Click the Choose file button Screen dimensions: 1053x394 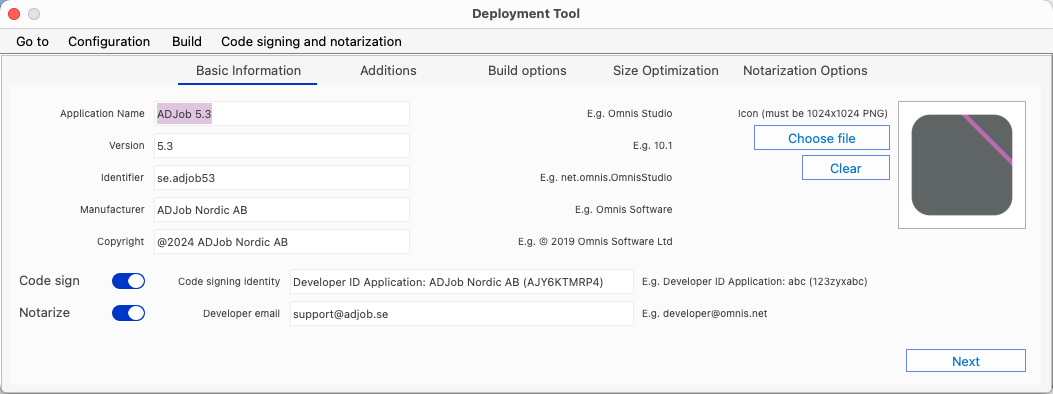tap(822, 138)
